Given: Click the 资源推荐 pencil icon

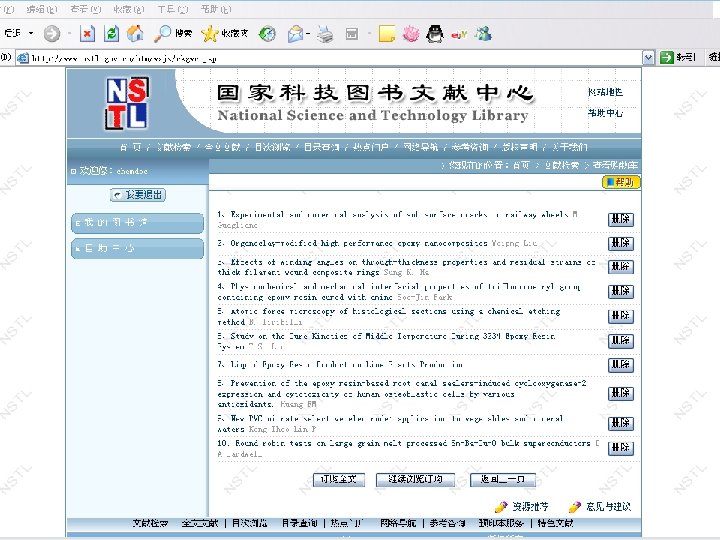Looking at the screenshot, I should pyautogui.click(x=501, y=507).
